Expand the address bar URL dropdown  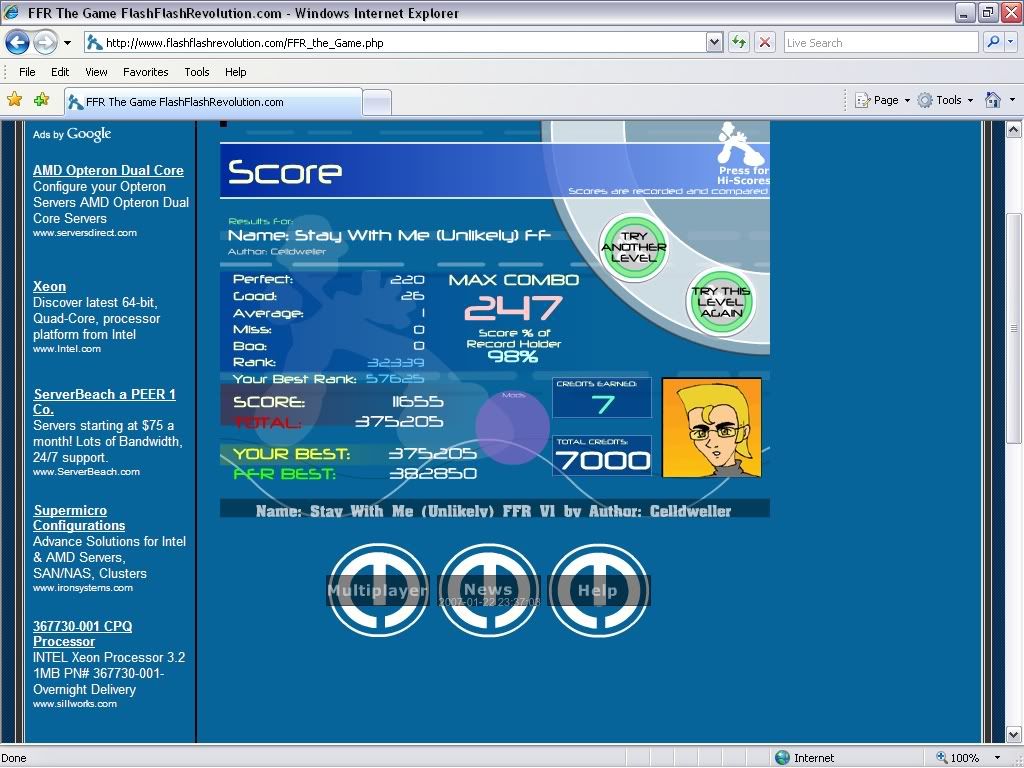point(714,42)
